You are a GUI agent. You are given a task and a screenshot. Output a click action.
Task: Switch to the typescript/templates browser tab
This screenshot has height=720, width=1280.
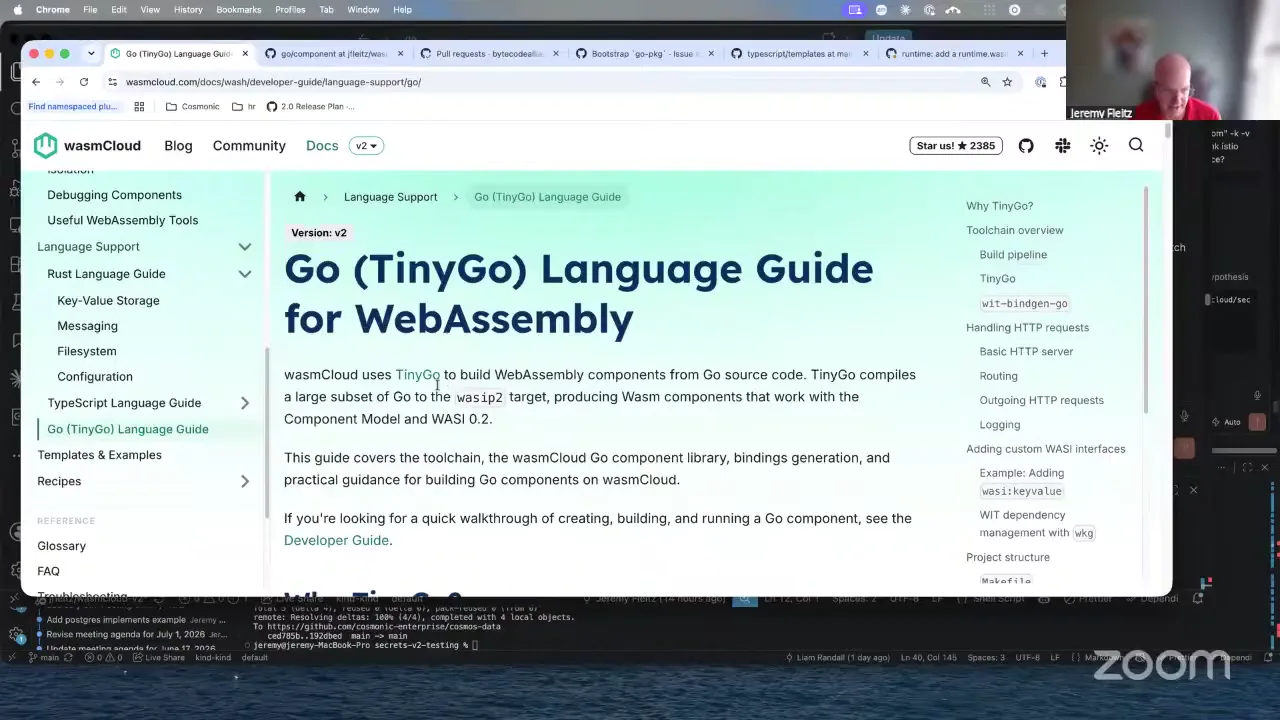pos(798,54)
